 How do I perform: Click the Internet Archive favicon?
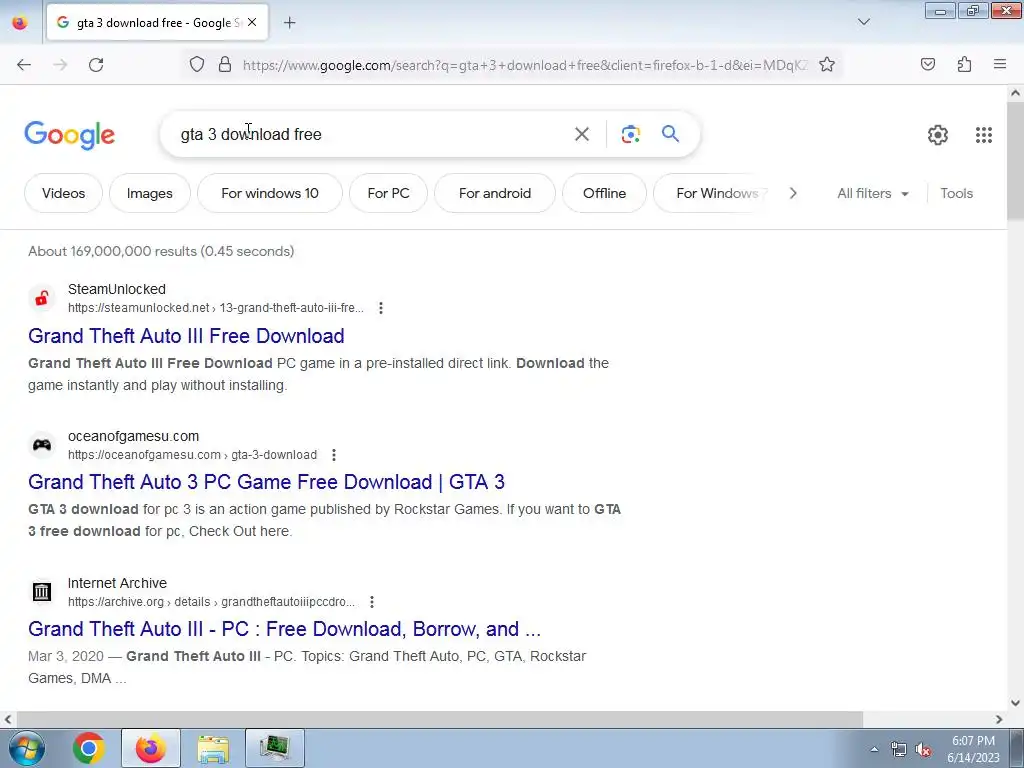click(x=42, y=592)
